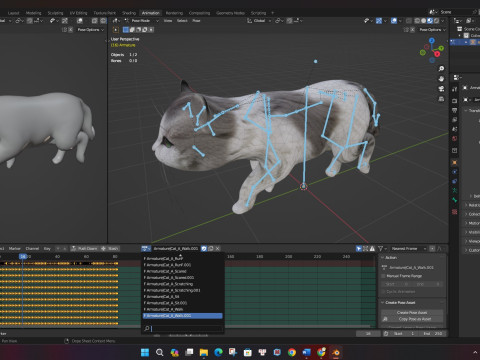Click the Copy Pose as Asset button
The width and height of the screenshot is (480, 360).
[412, 319]
